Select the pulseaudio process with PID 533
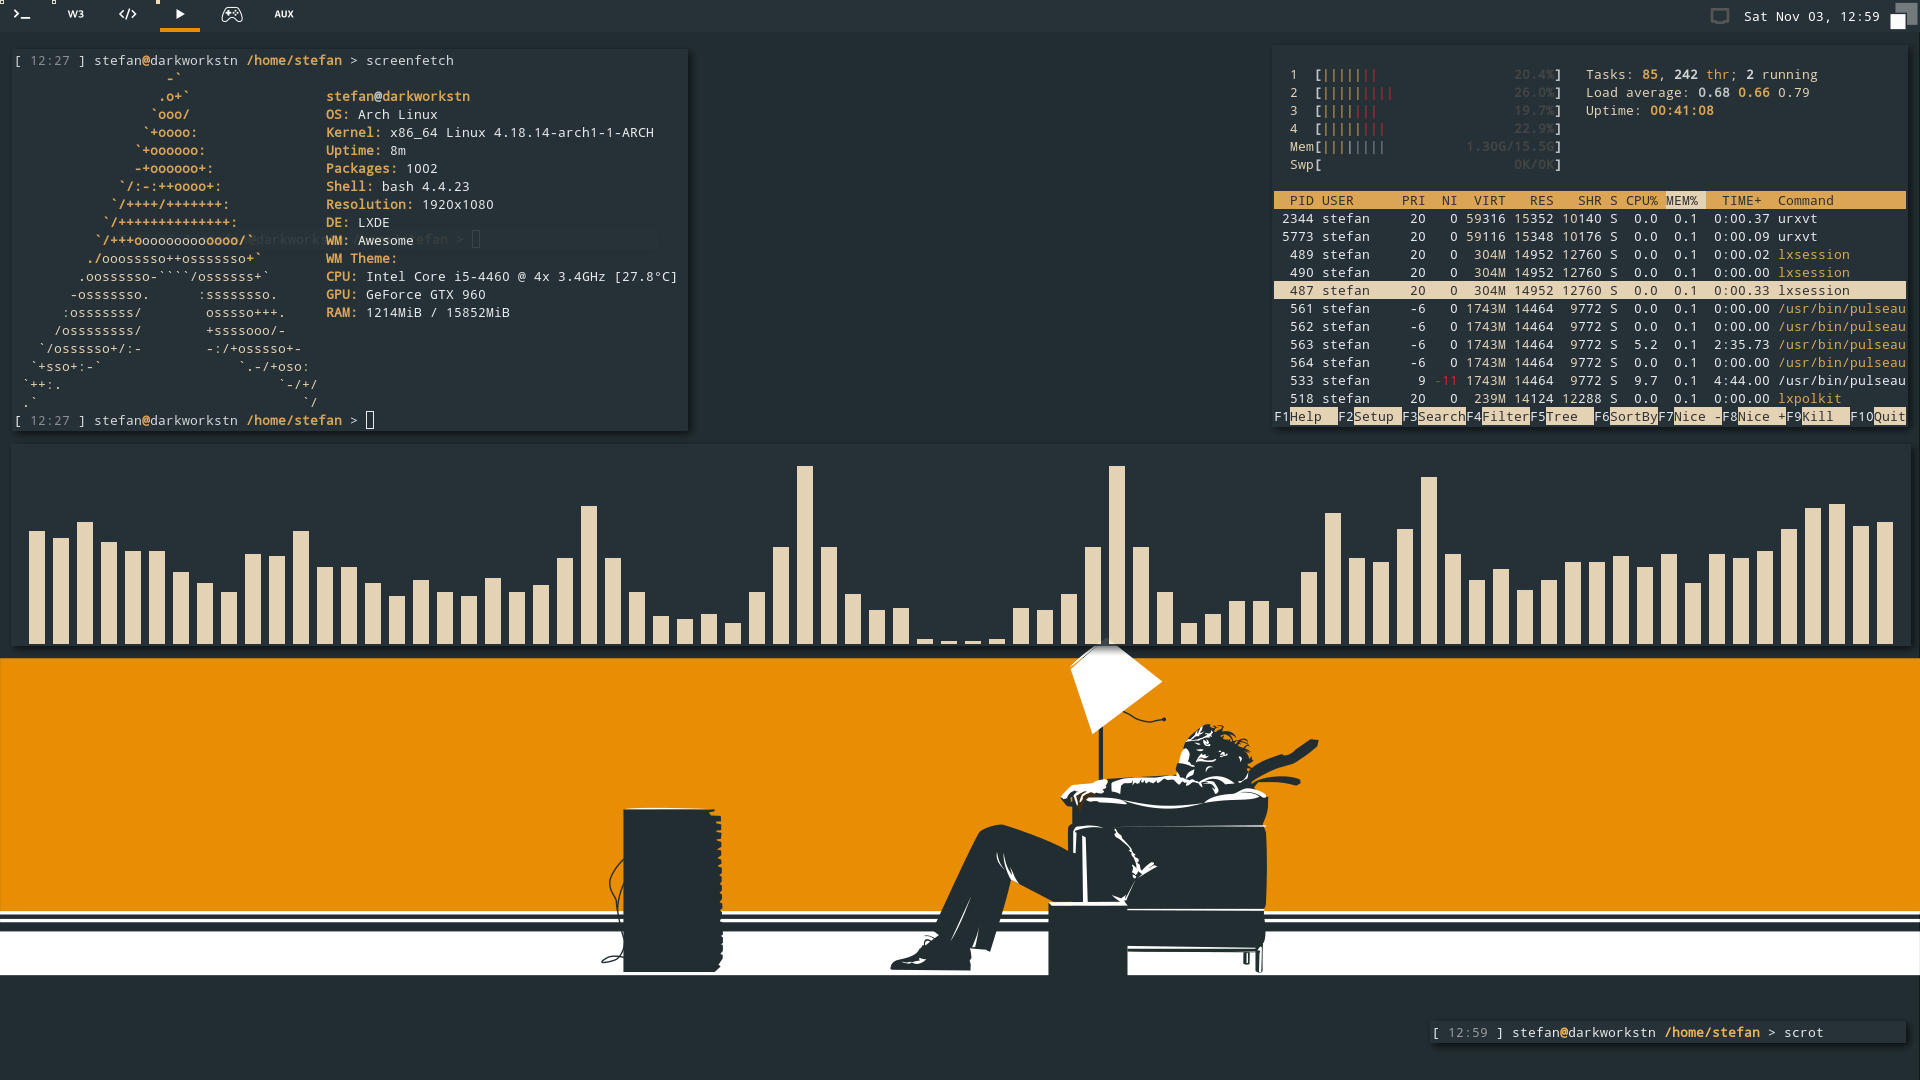The width and height of the screenshot is (1920, 1080). pyautogui.click(x=1590, y=381)
